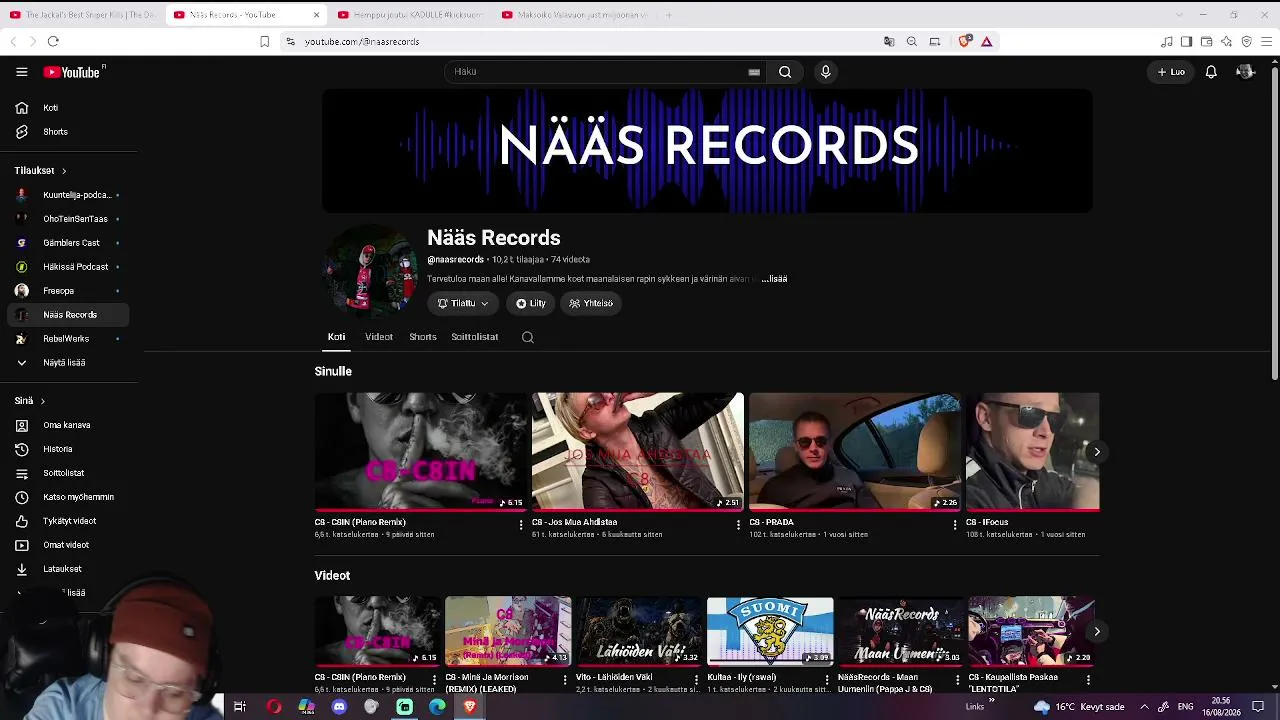Open the Yhteisö community button

click(x=591, y=303)
